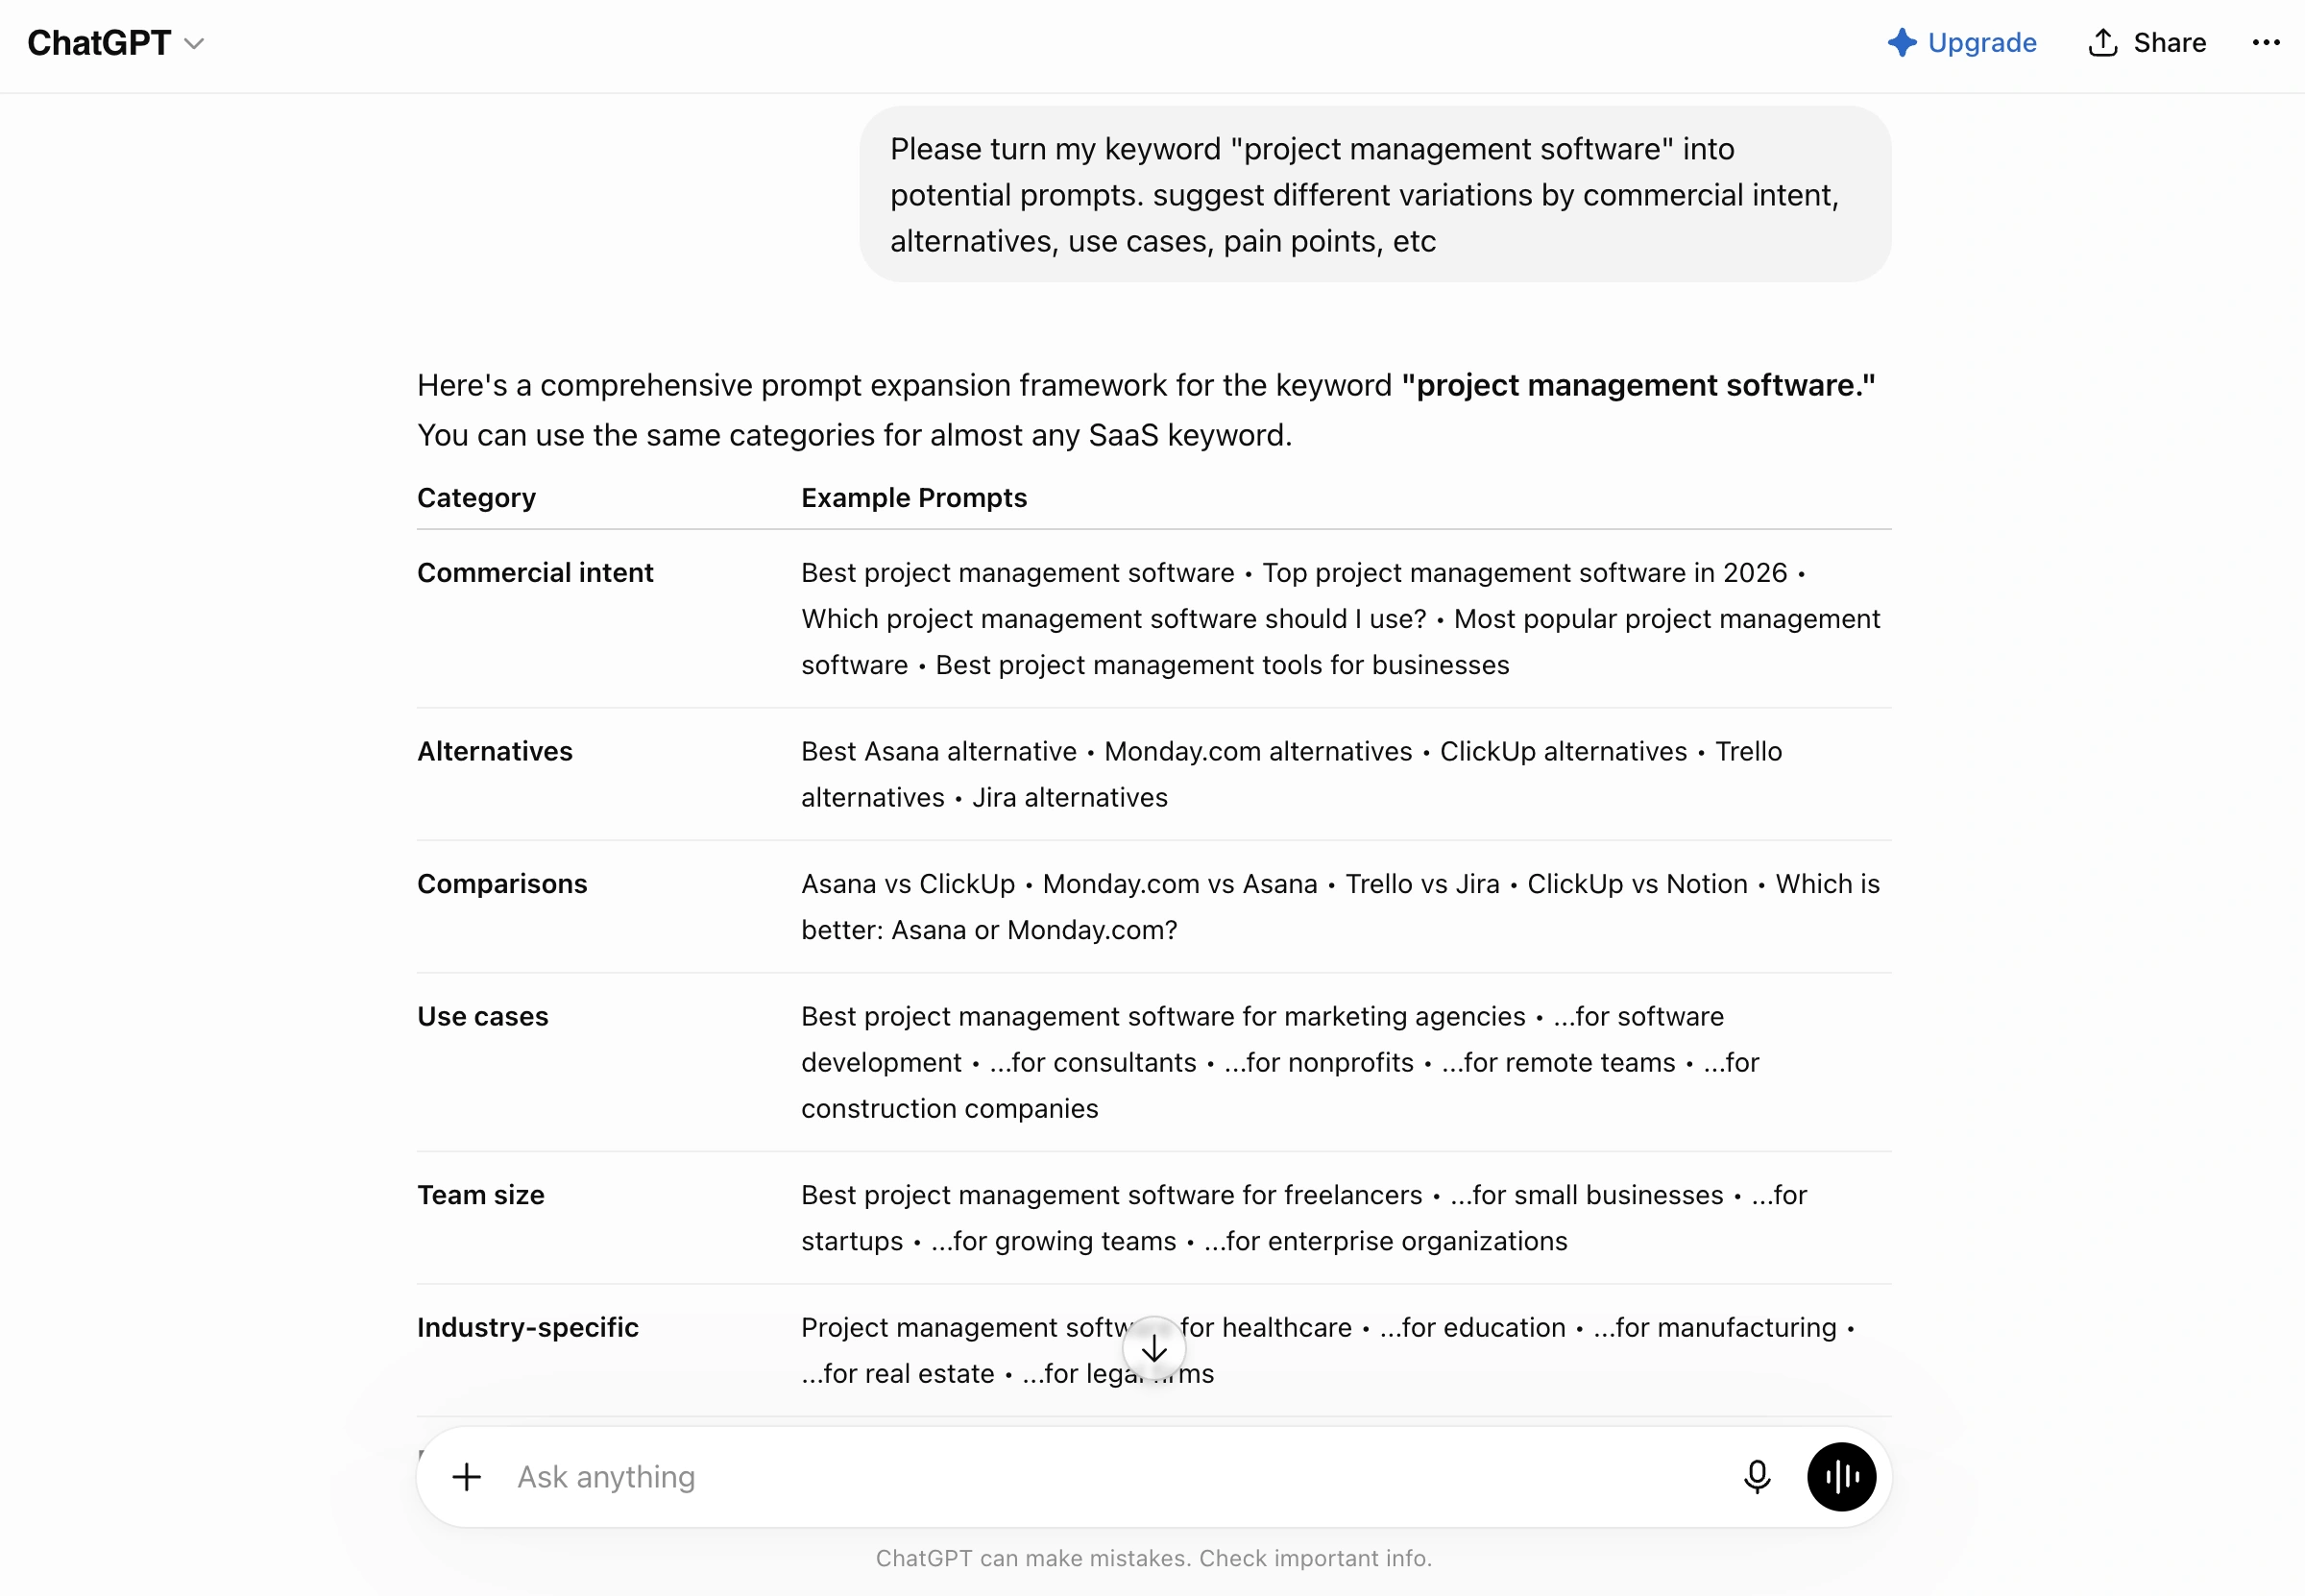Image resolution: width=2305 pixels, height=1596 pixels.
Task: Click the Team size row label
Action: [480, 1196]
